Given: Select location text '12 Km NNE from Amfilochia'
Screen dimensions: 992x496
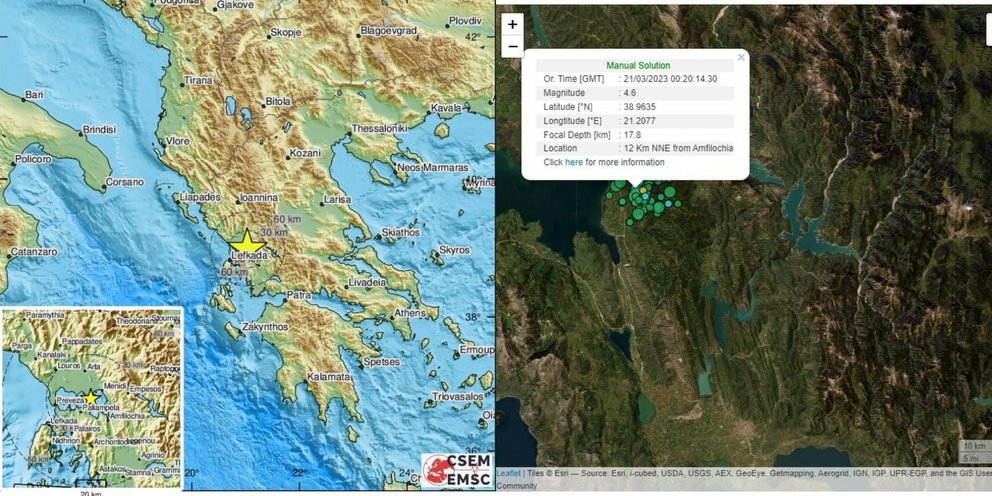Looking at the screenshot, I should click(678, 149).
